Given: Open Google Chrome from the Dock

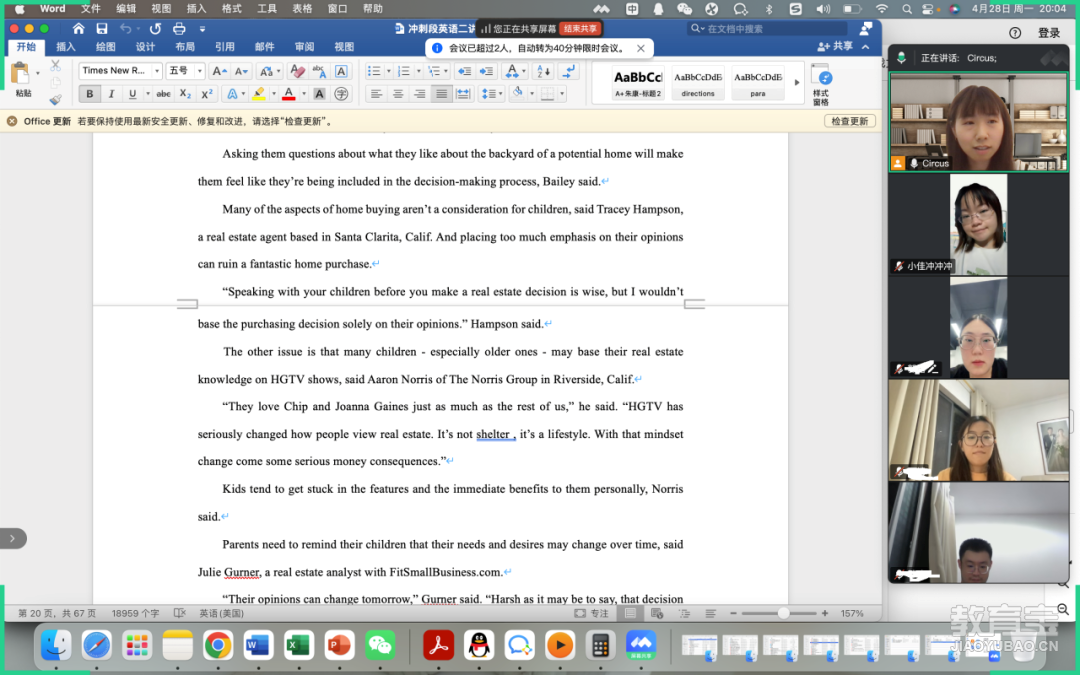Looking at the screenshot, I should (x=218, y=645).
